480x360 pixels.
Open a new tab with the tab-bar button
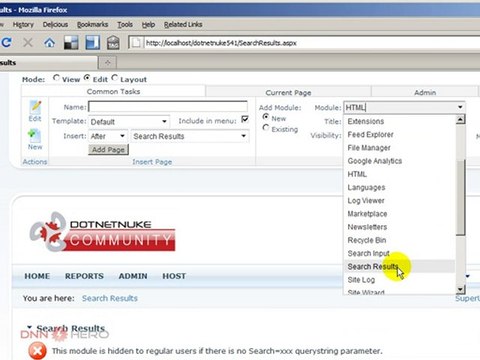[x=107, y=62]
